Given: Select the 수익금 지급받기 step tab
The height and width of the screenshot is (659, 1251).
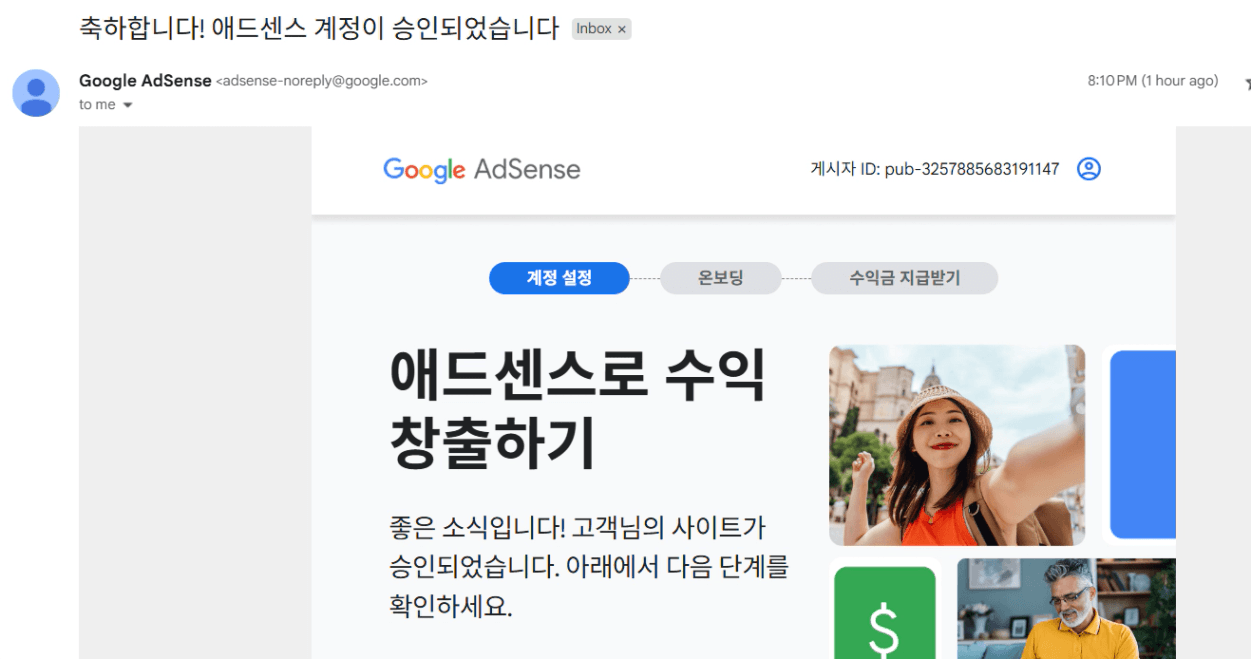Looking at the screenshot, I should point(904,278).
